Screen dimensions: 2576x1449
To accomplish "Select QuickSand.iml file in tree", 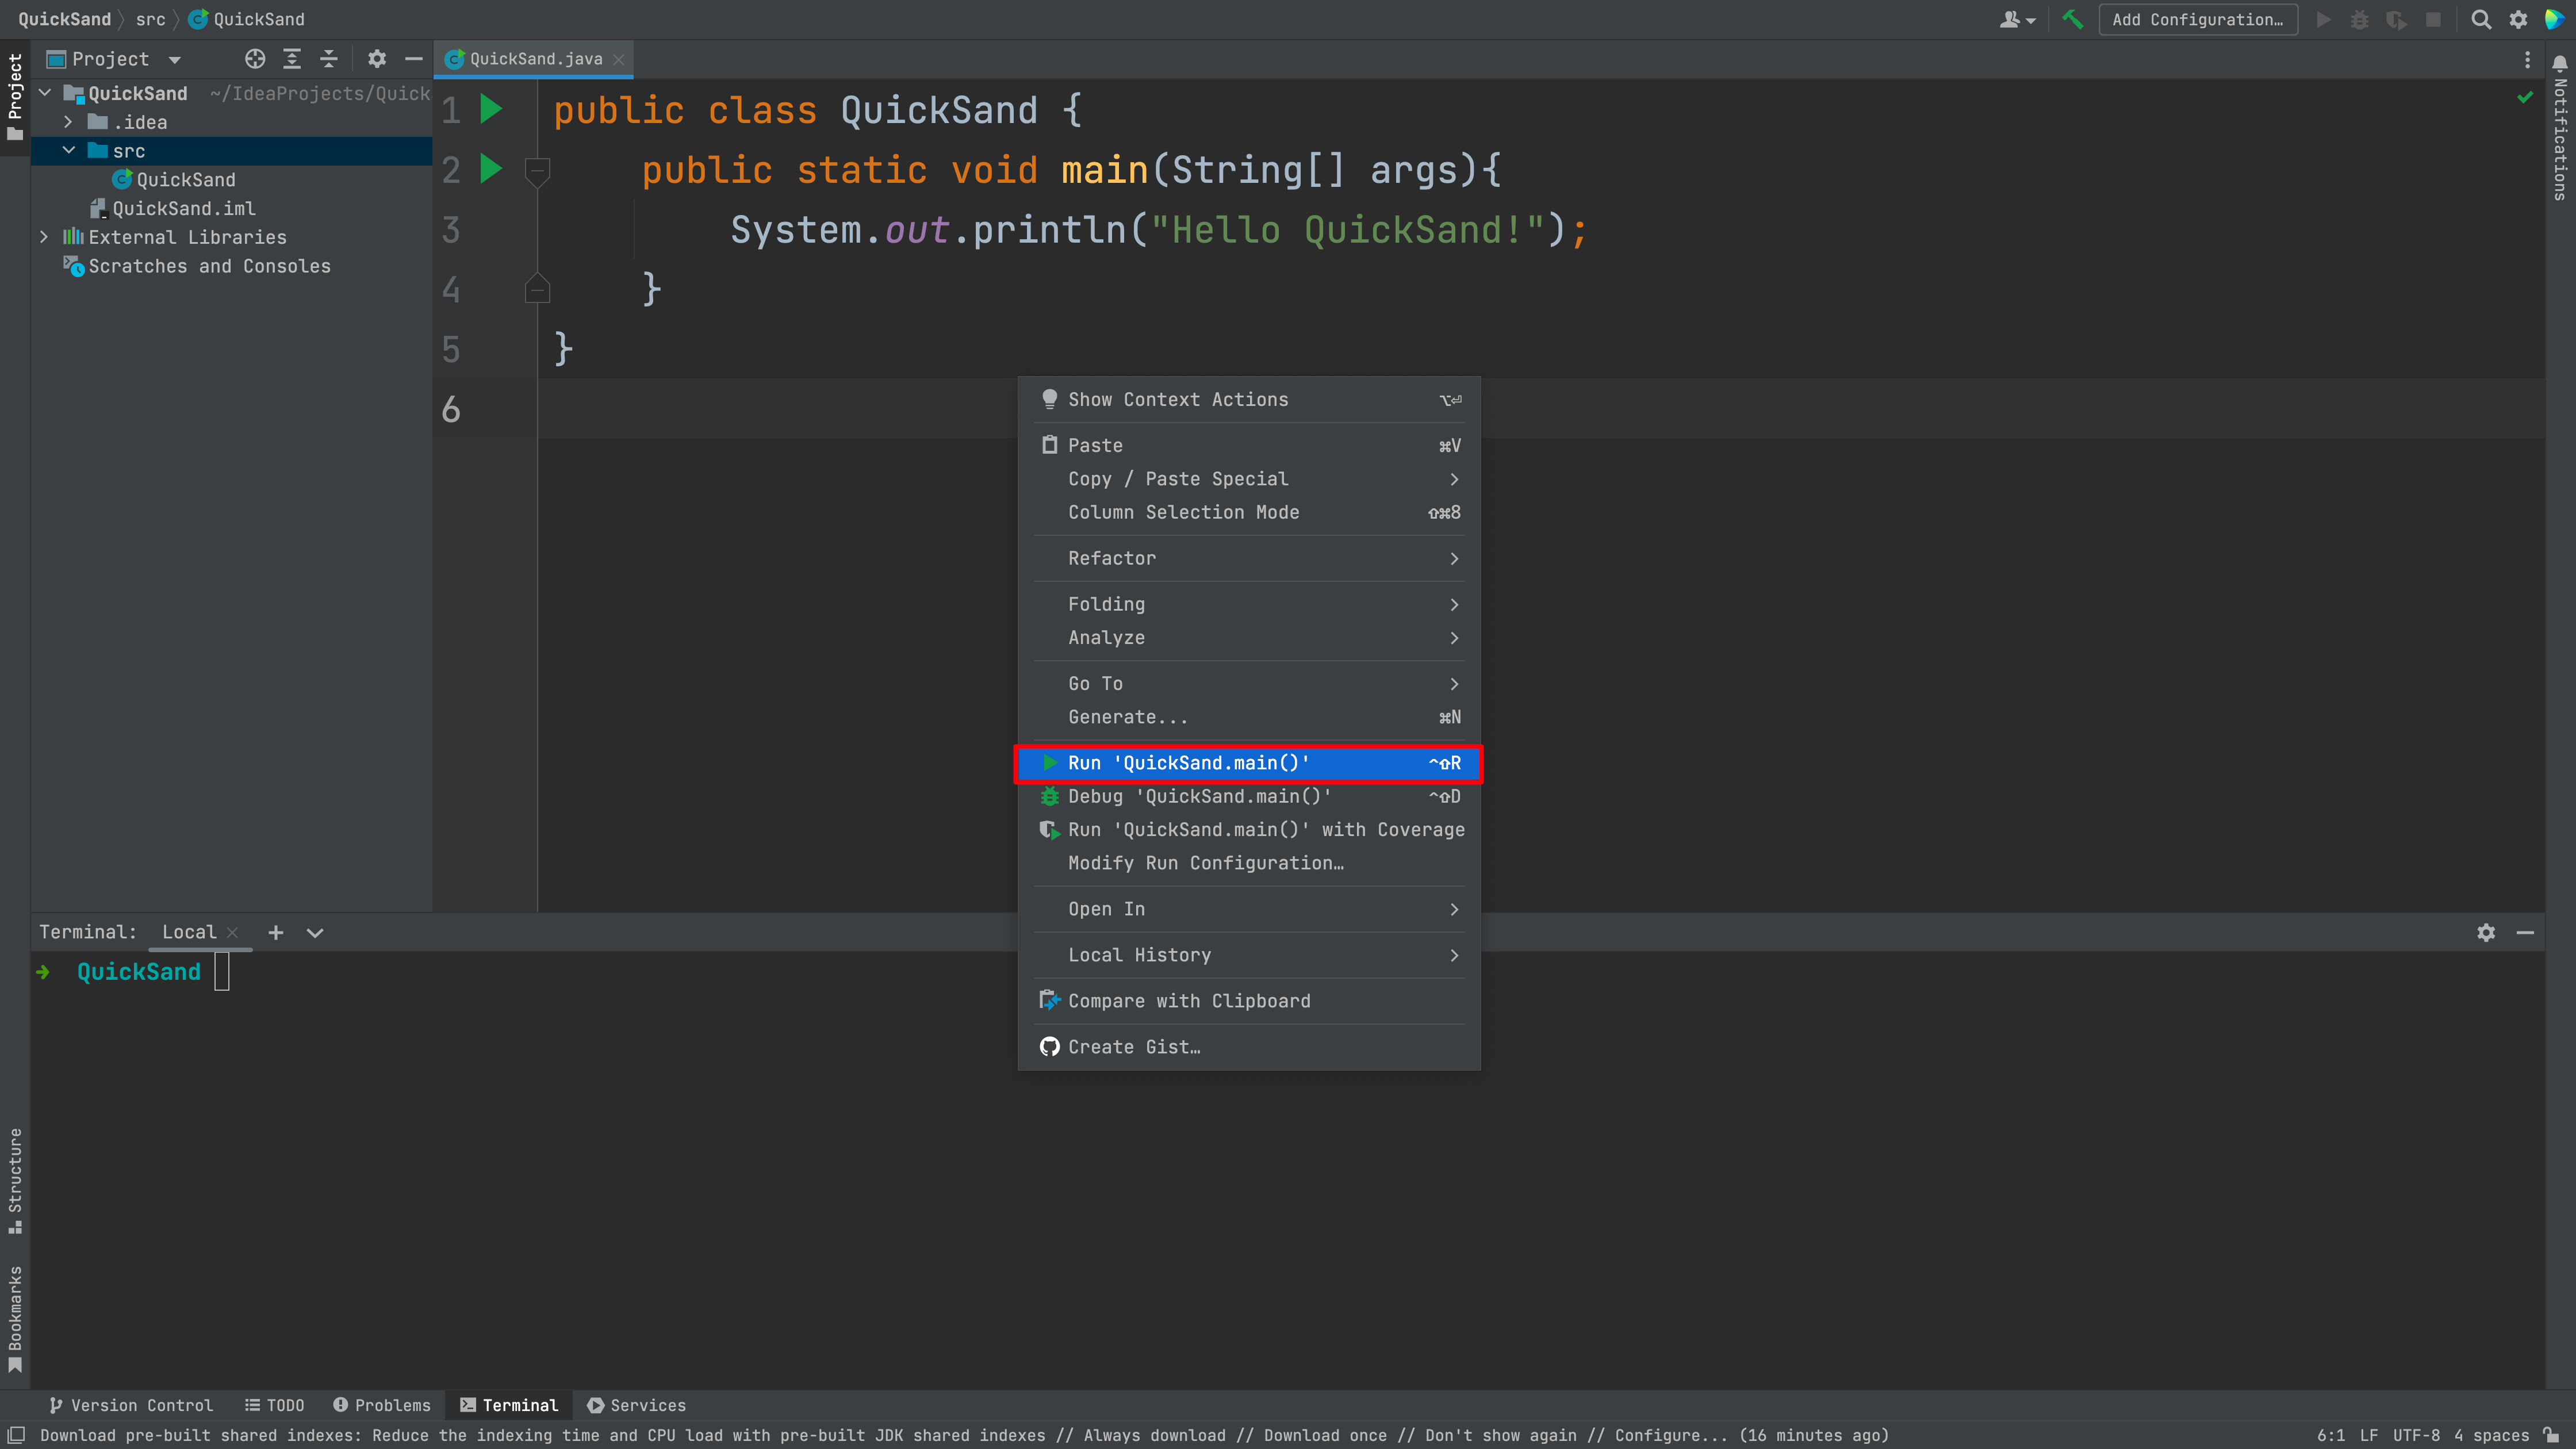I will (x=173, y=208).
